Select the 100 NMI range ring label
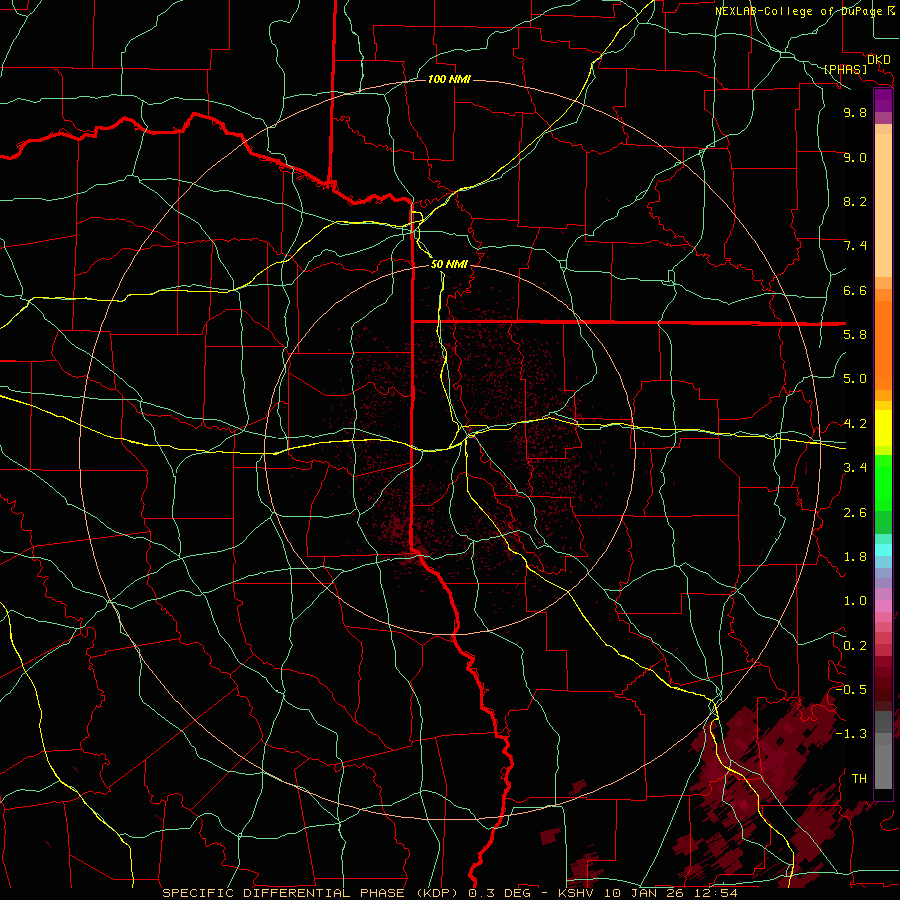This screenshot has width=900, height=900. [449, 79]
